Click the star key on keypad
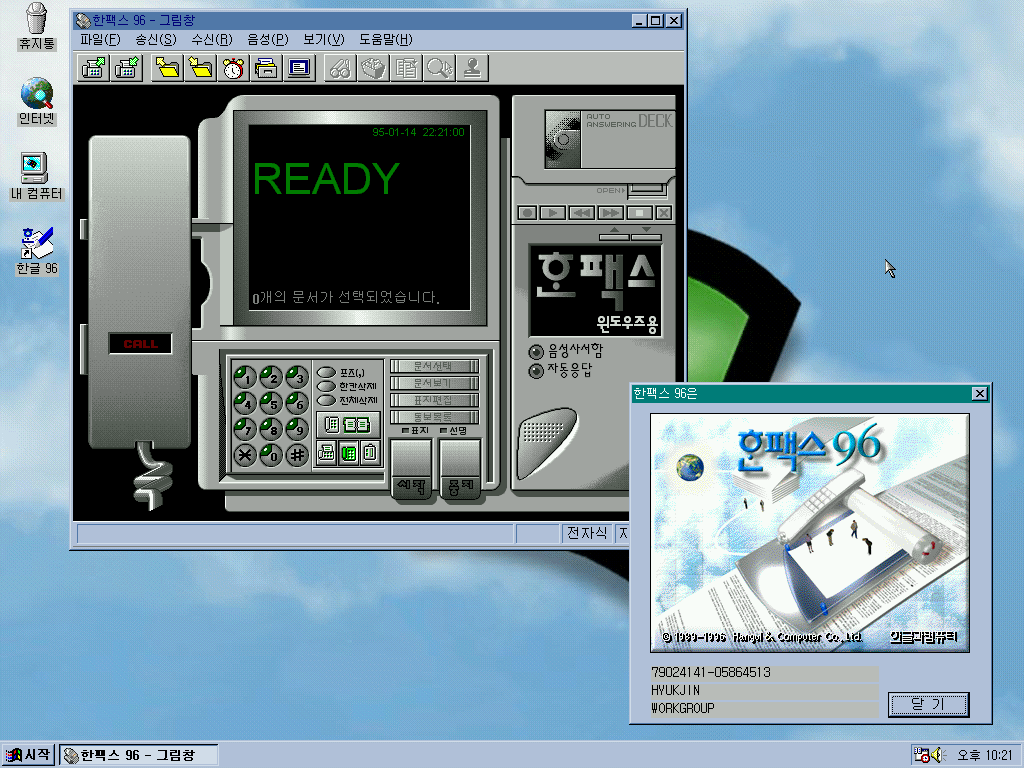This screenshot has height=768, width=1024. point(245,455)
